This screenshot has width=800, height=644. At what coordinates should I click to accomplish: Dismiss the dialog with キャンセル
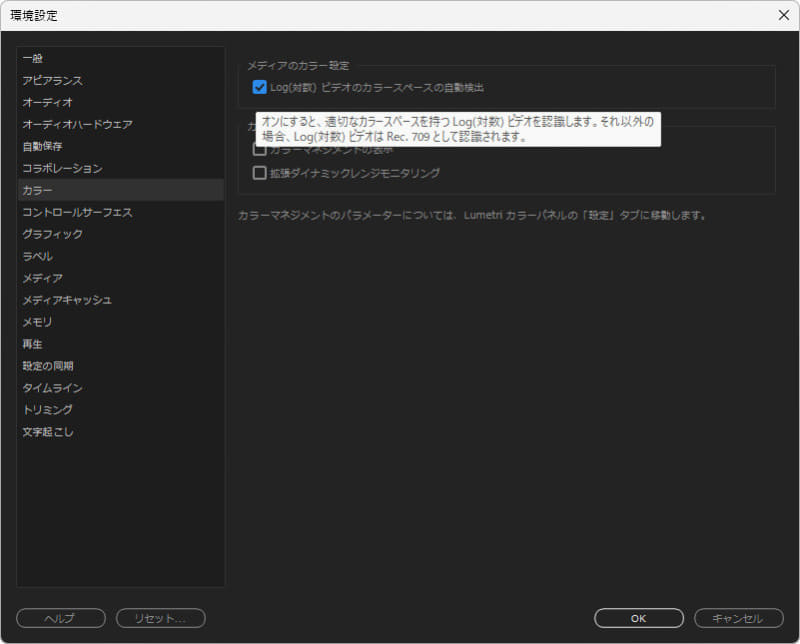[x=739, y=617]
